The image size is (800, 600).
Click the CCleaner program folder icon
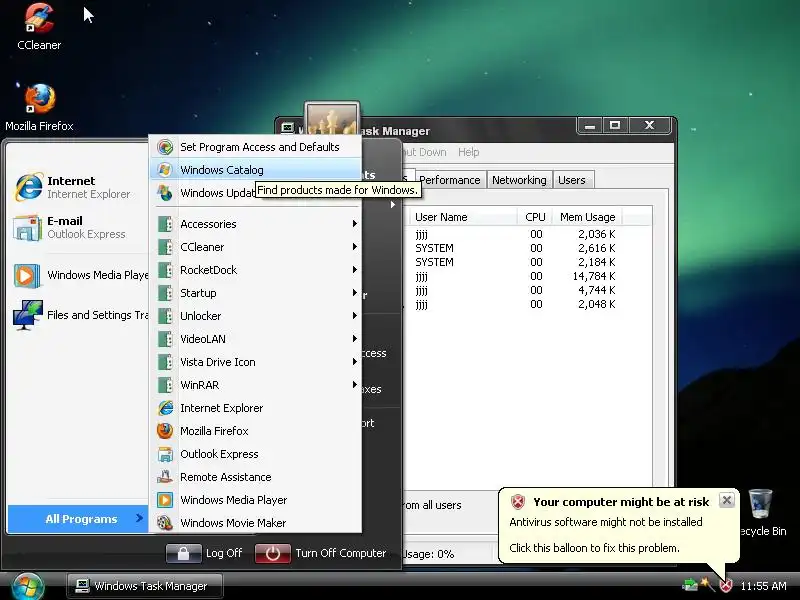164,247
